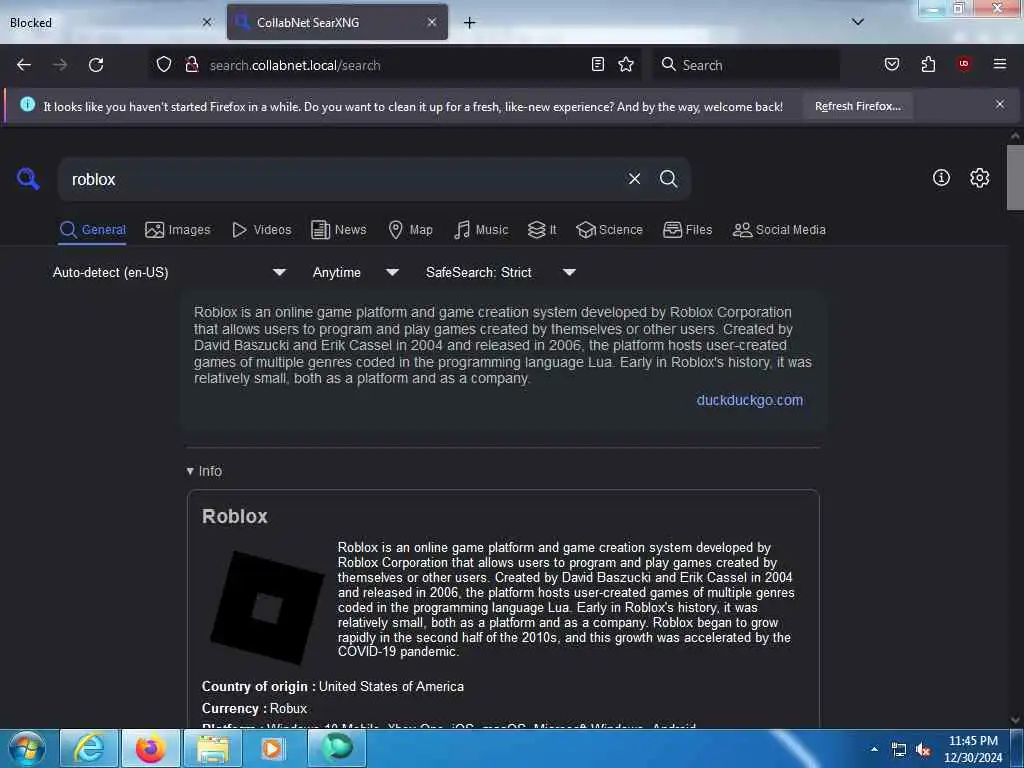Screen dimensions: 1024x768
Task: Collapse the Info section
Action: (204, 471)
